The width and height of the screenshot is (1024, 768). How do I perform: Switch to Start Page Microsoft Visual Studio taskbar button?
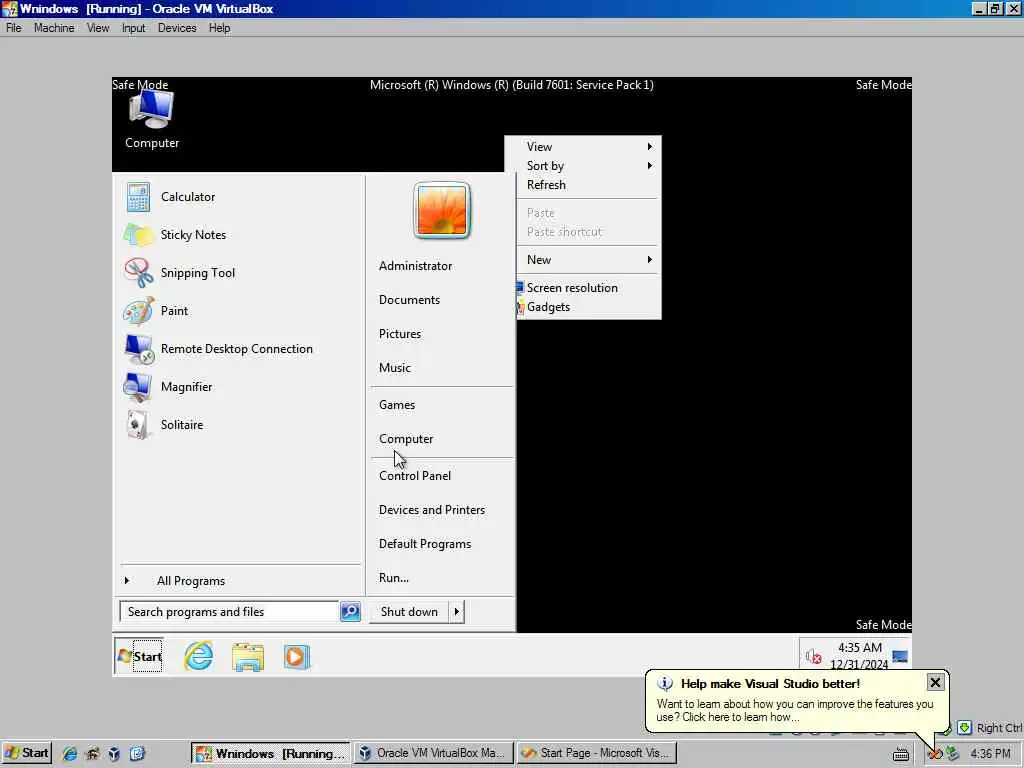click(597, 753)
